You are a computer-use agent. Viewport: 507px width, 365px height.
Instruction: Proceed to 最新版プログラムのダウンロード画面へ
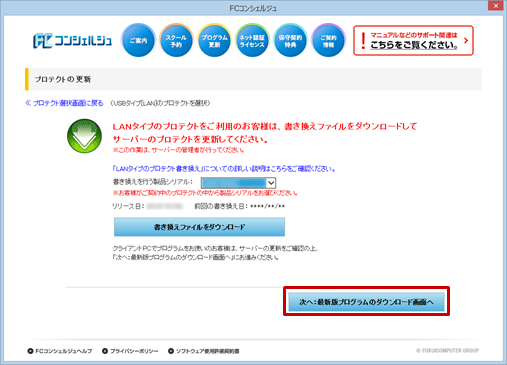(366, 302)
